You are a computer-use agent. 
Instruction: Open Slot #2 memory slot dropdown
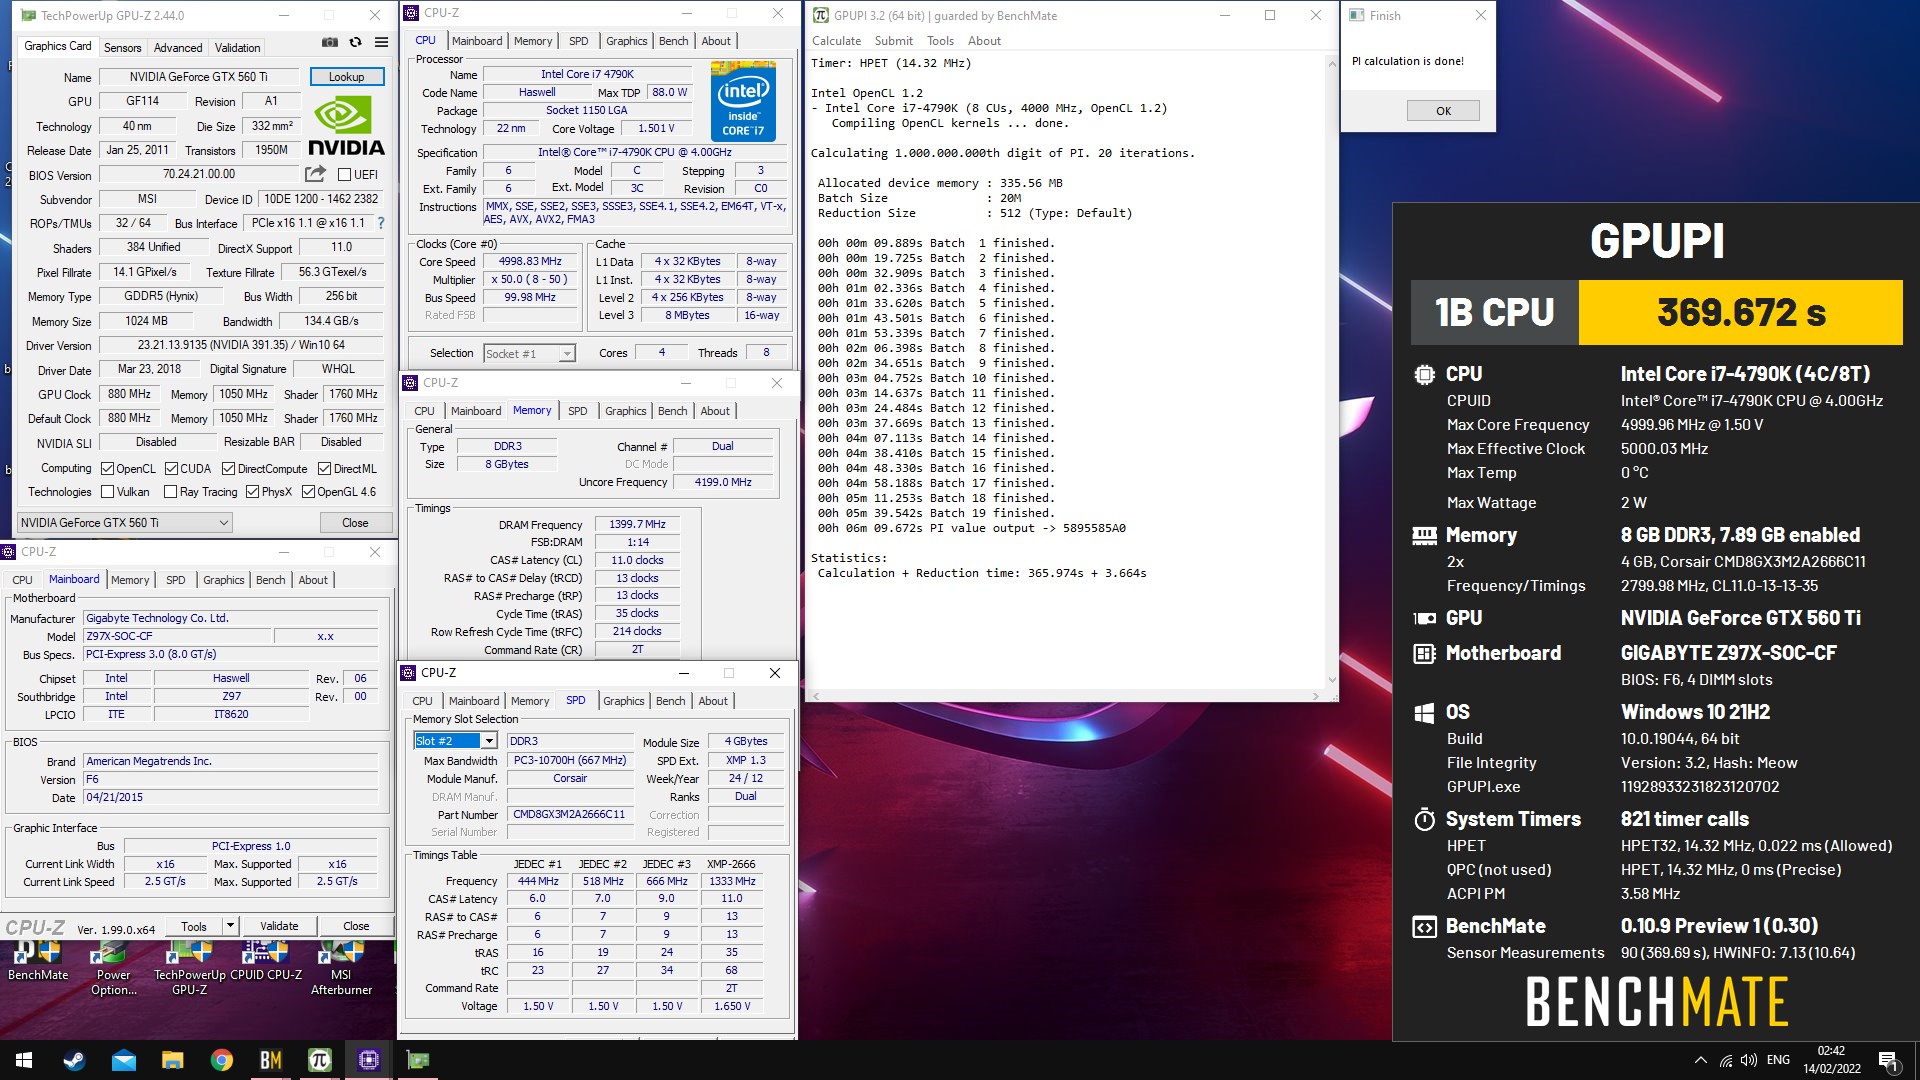pyautogui.click(x=455, y=741)
